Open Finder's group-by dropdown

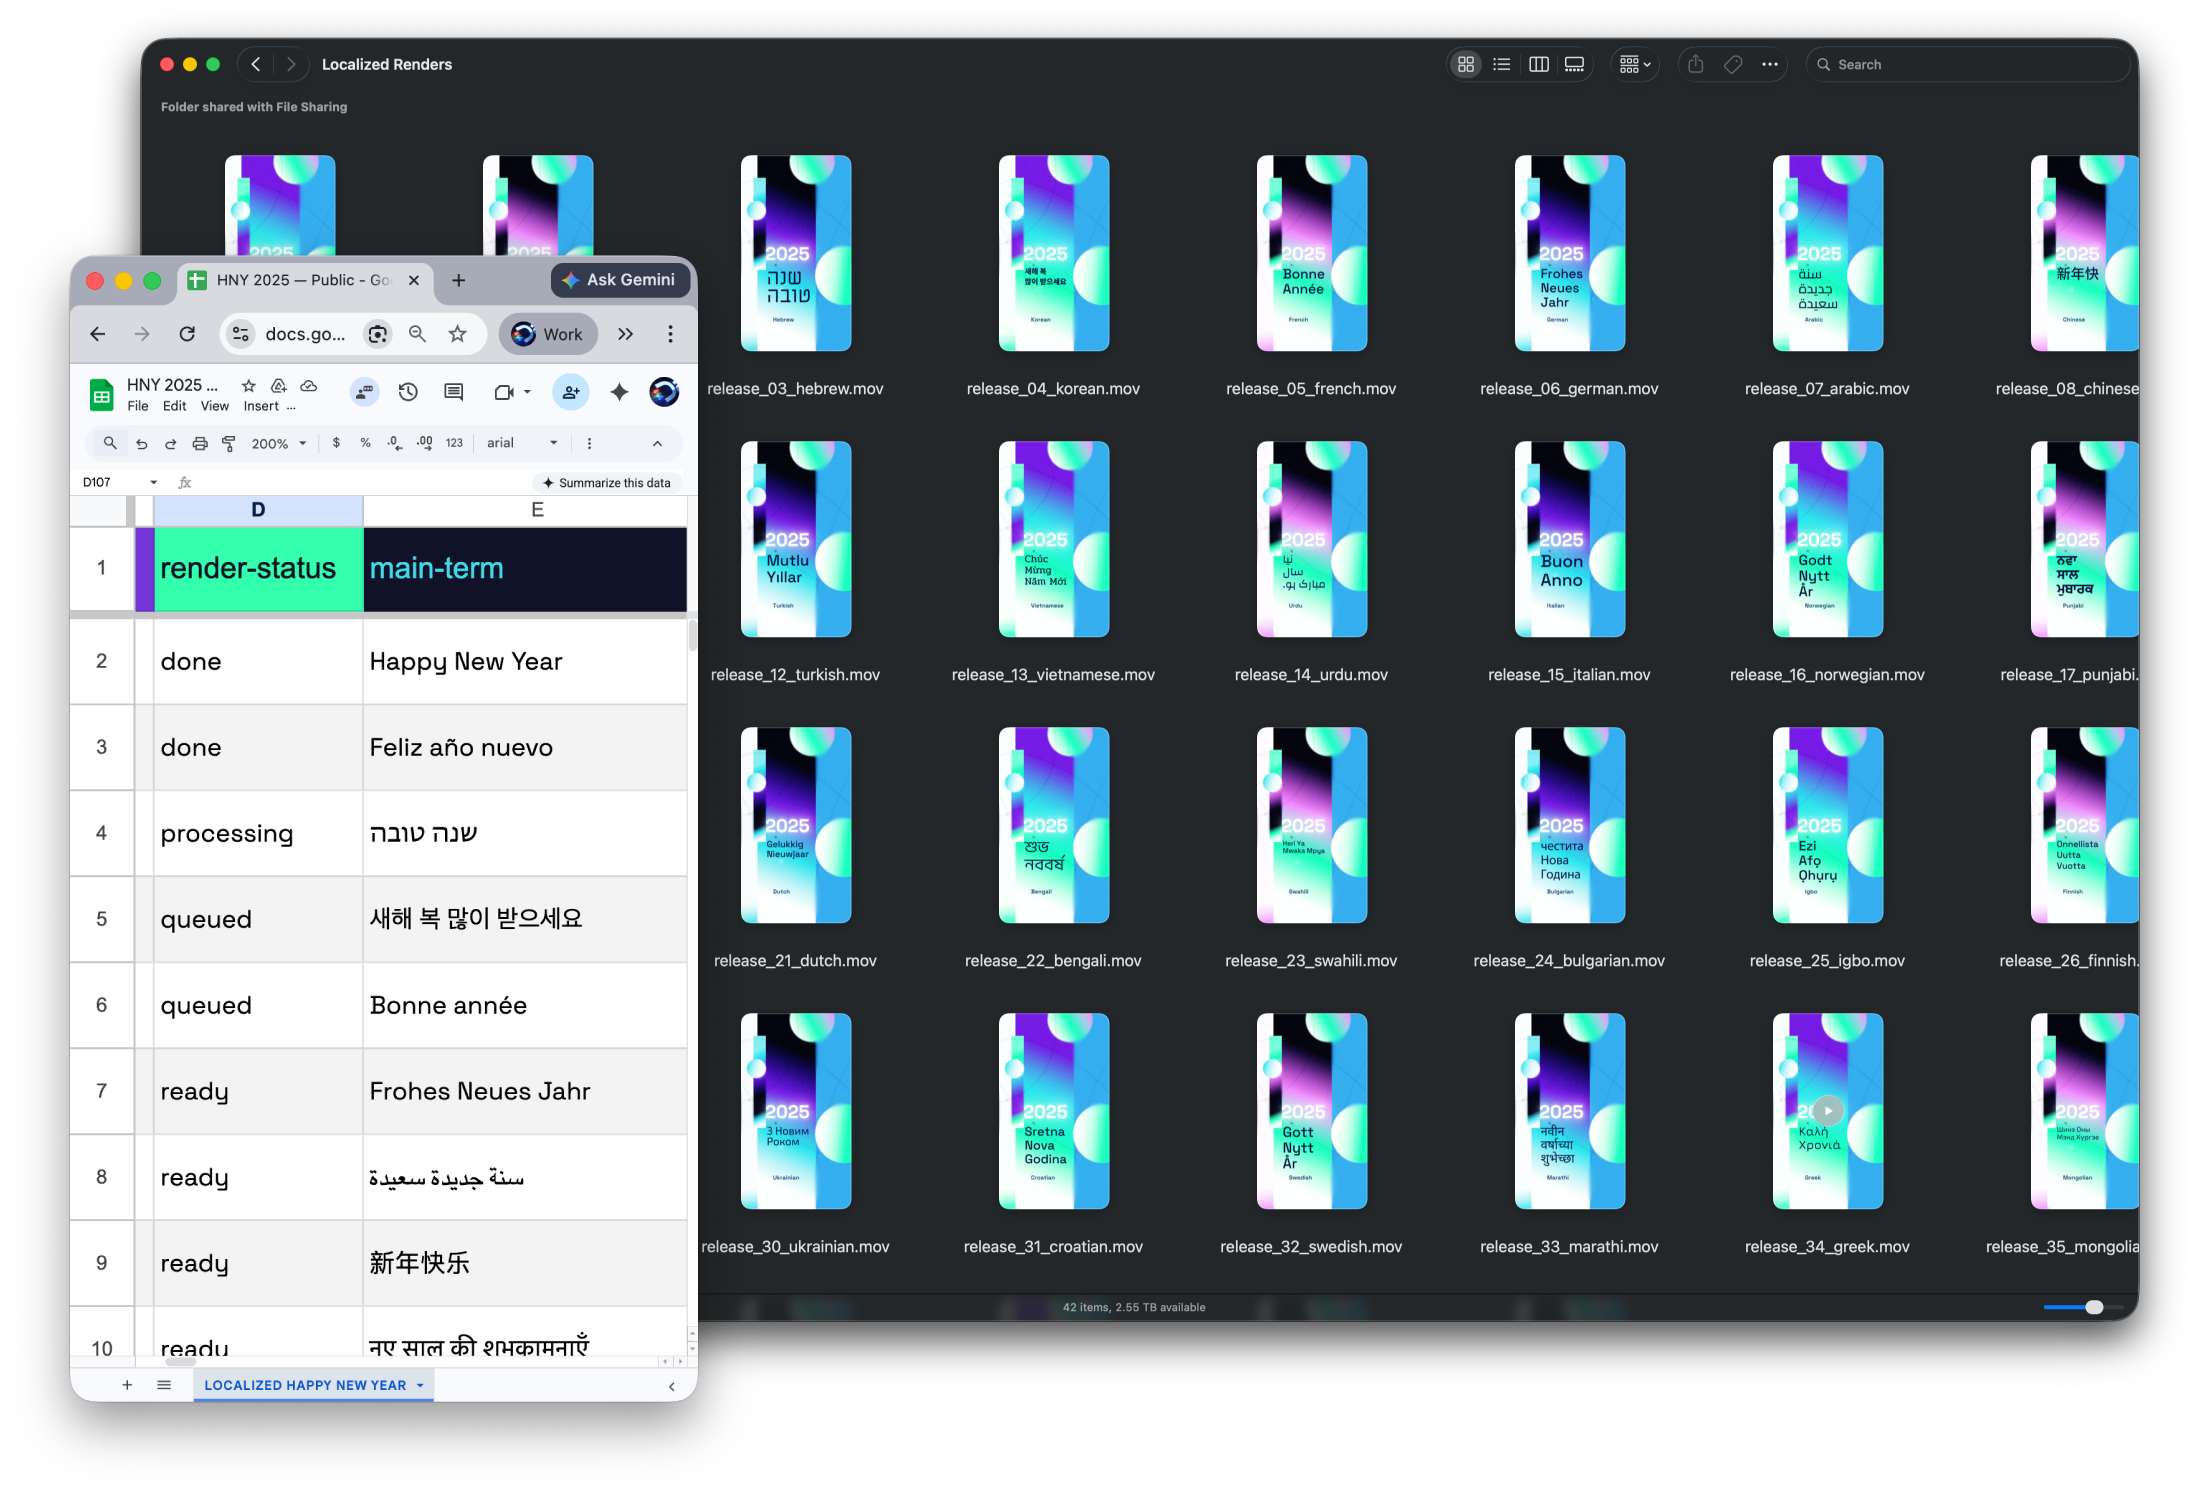(1635, 64)
